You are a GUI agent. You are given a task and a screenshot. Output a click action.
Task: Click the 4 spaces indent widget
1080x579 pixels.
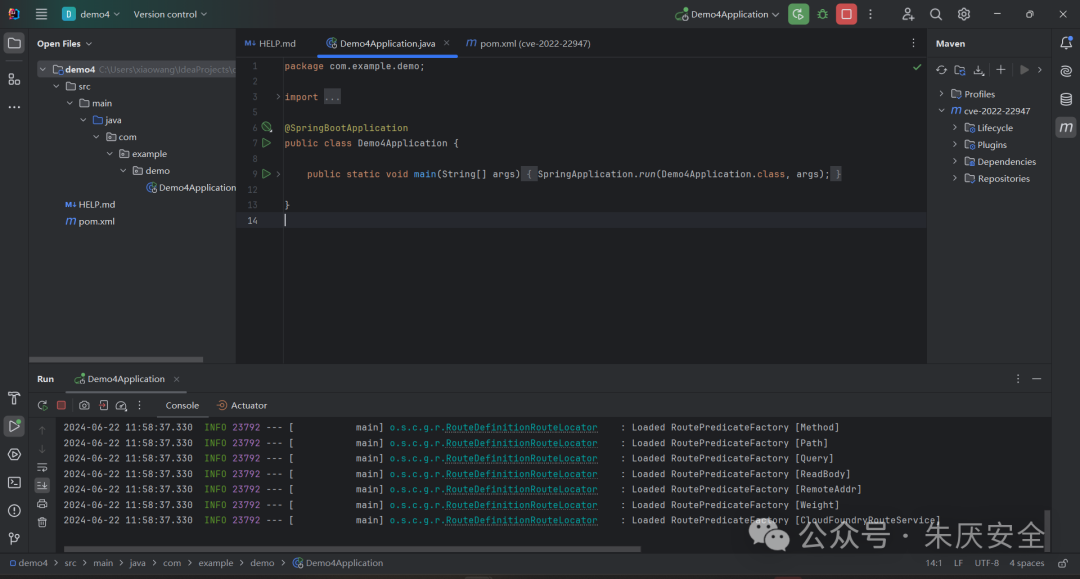(x=1026, y=563)
